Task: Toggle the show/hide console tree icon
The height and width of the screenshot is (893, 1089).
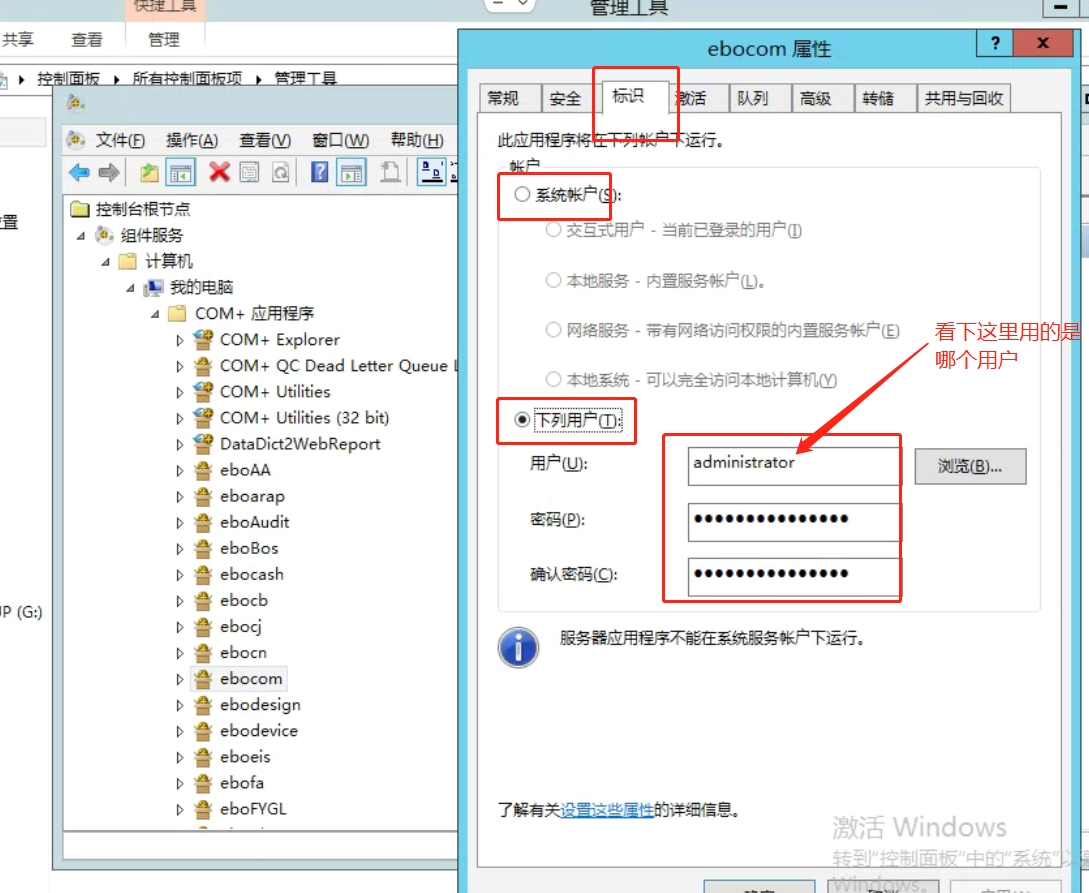Action: [x=180, y=172]
